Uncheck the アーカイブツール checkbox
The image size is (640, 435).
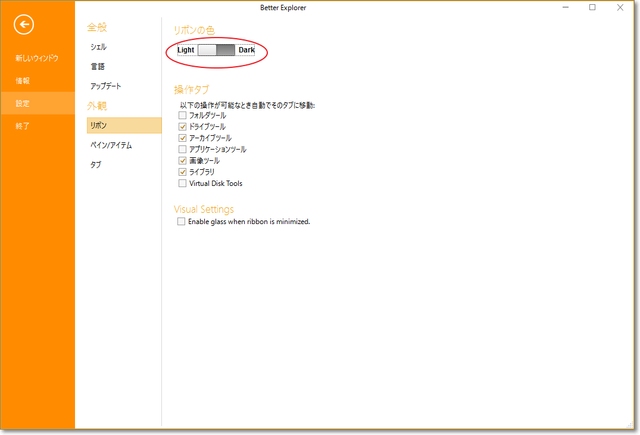point(181,138)
